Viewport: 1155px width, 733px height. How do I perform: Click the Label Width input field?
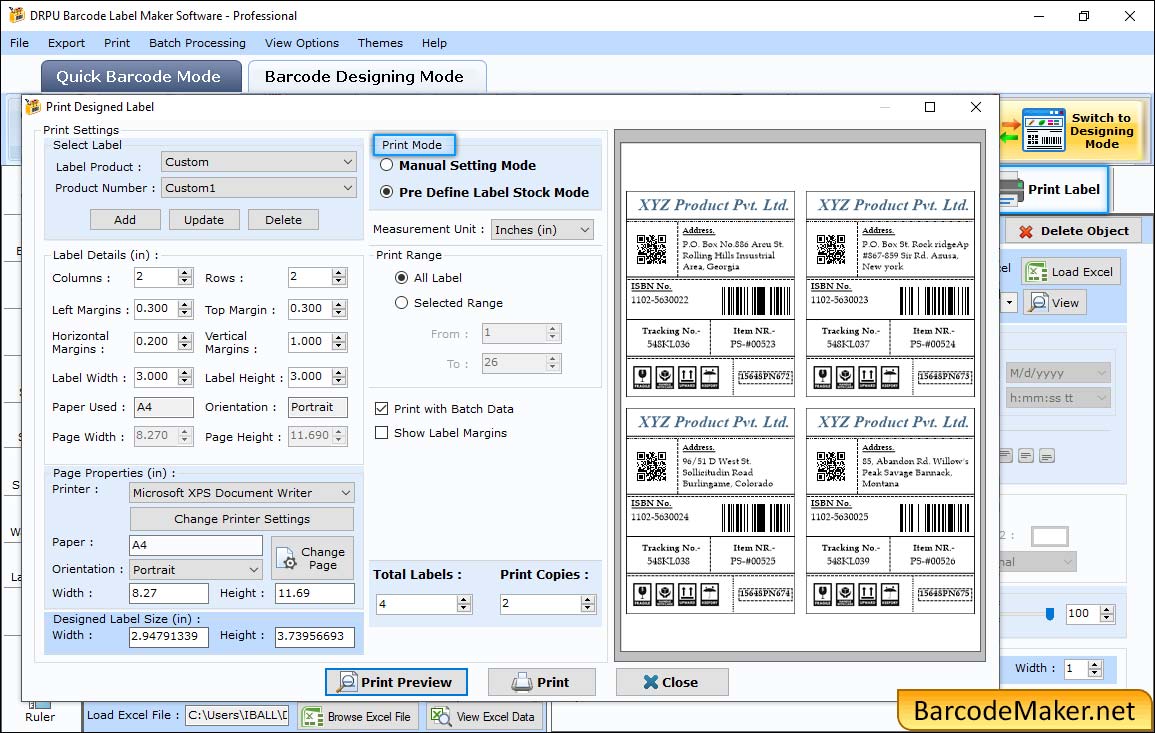coord(156,376)
